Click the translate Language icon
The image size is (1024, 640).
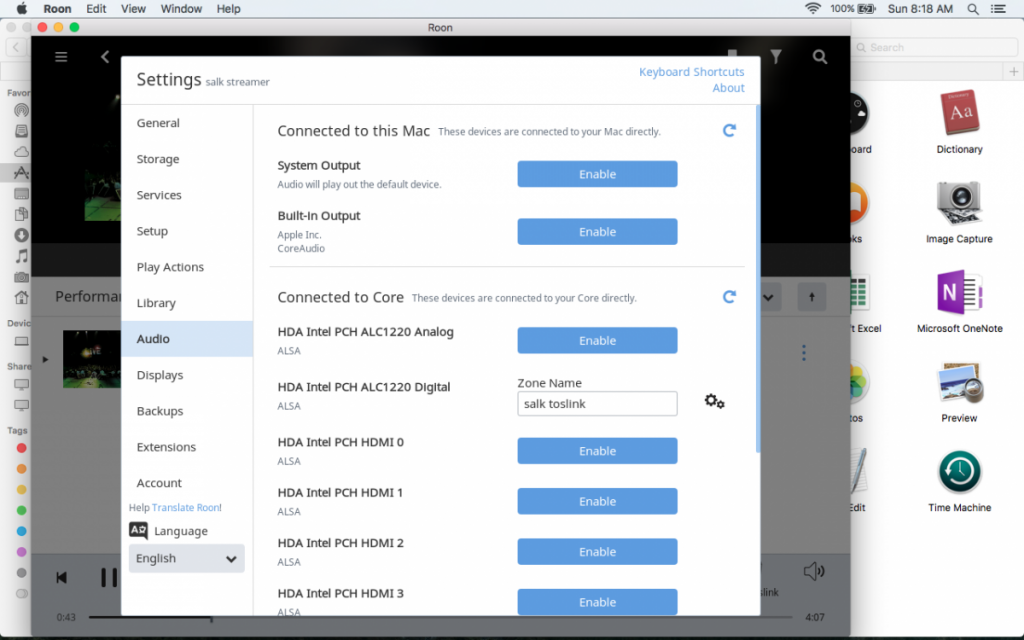138,530
